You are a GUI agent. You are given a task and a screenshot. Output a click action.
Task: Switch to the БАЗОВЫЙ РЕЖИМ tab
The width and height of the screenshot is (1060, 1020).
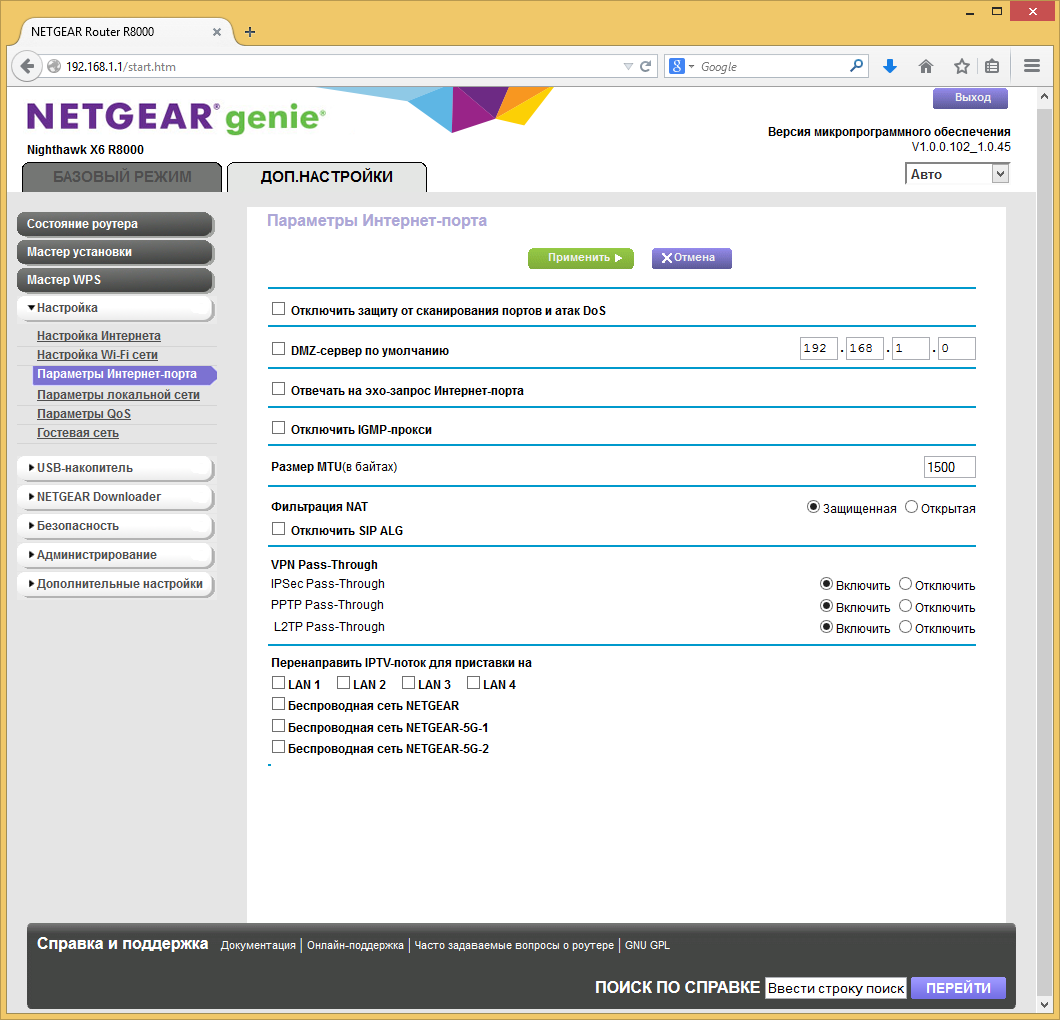122,177
